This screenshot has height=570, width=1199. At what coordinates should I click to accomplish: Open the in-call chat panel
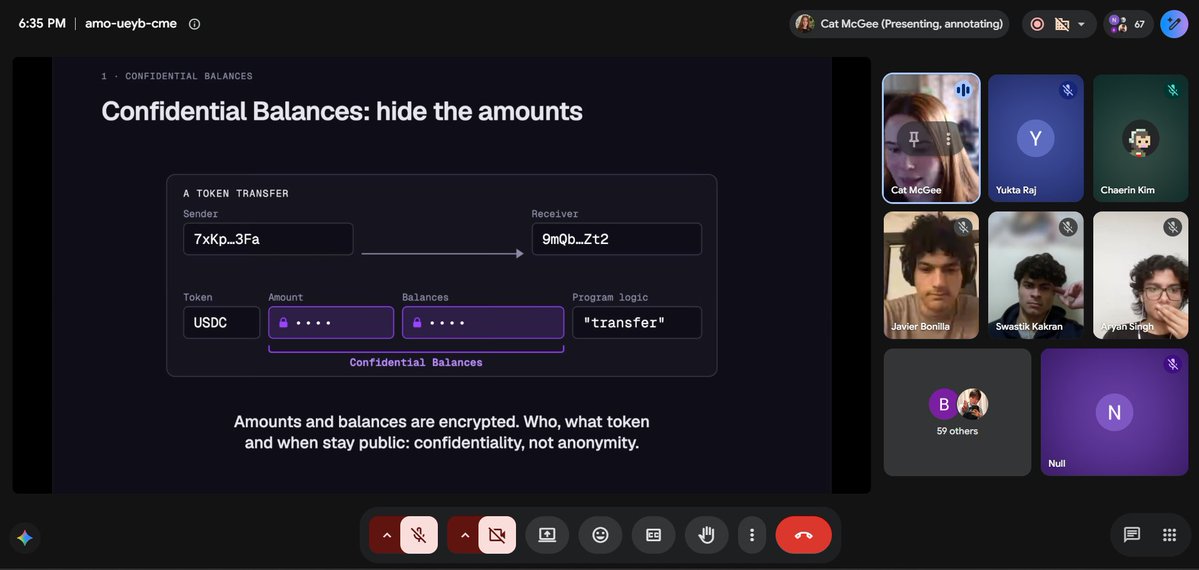coord(1132,535)
